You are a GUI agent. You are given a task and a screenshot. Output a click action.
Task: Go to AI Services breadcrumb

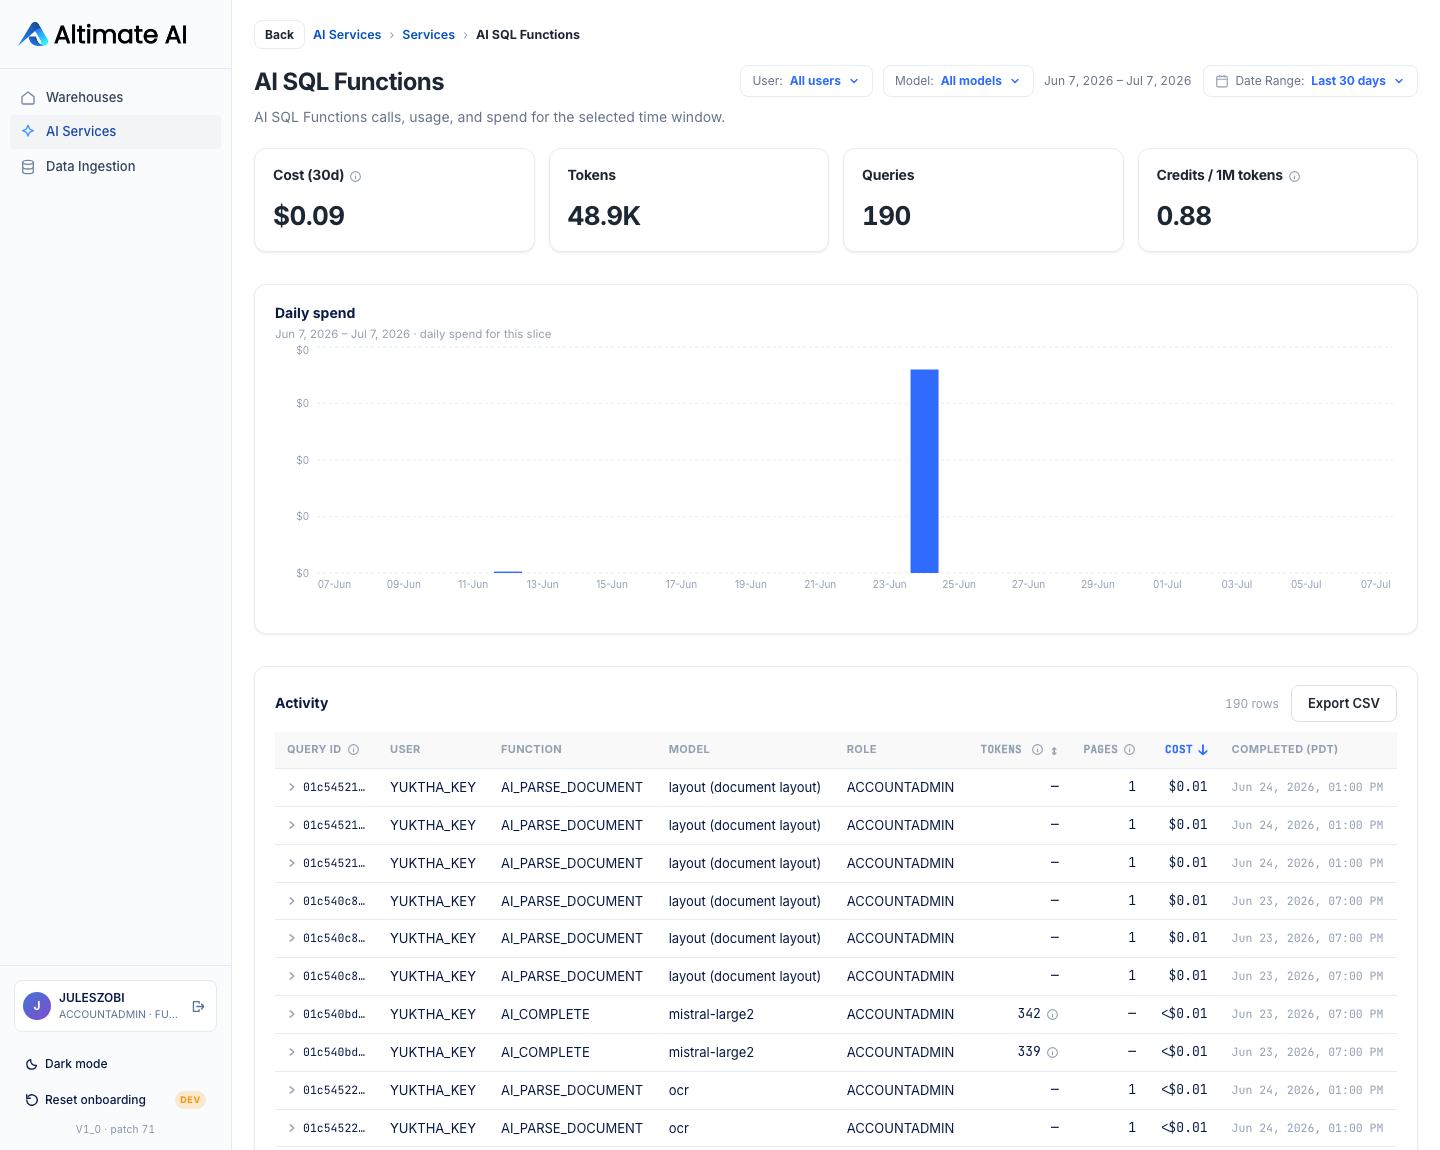(347, 35)
